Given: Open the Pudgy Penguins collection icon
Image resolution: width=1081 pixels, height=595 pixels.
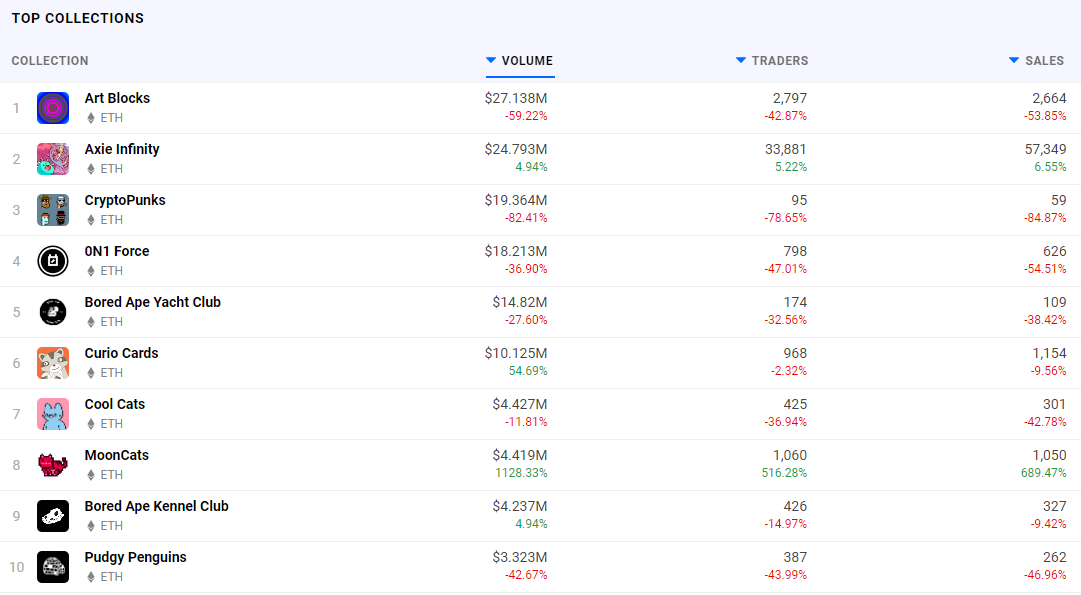Looking at the screenshot, I should (x=53, y=567).
